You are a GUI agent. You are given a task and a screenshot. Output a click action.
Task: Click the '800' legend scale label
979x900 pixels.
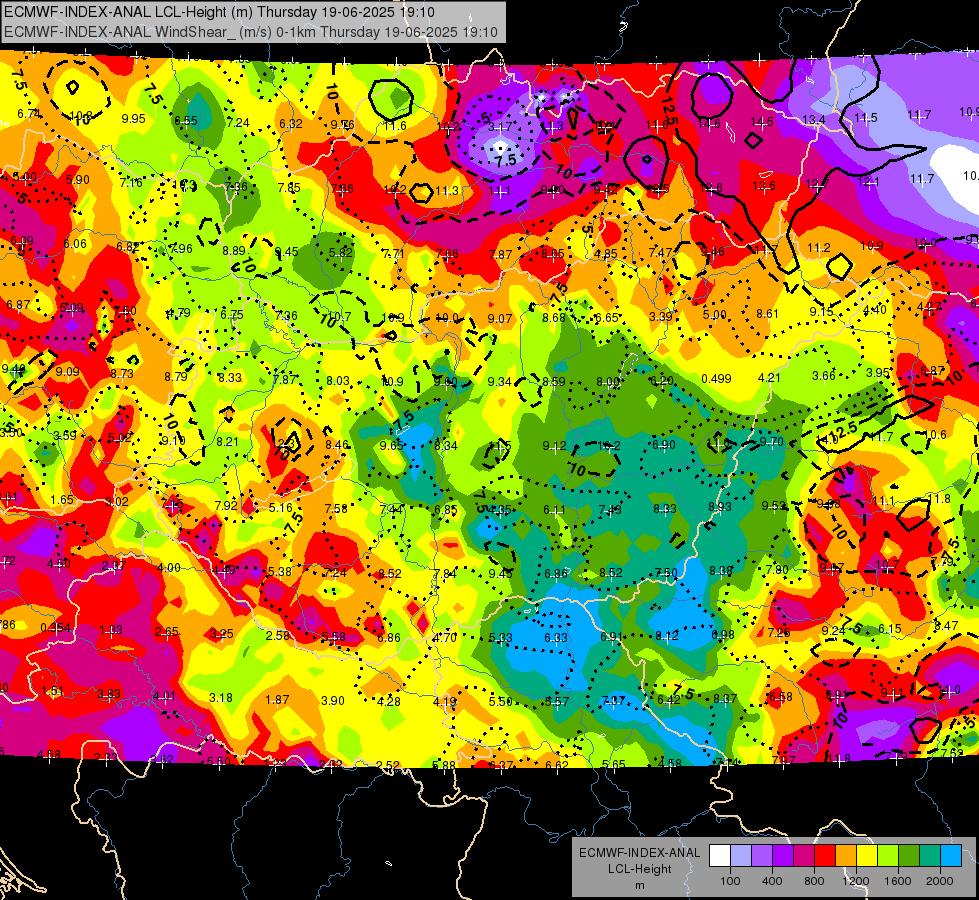click(814, 881)
